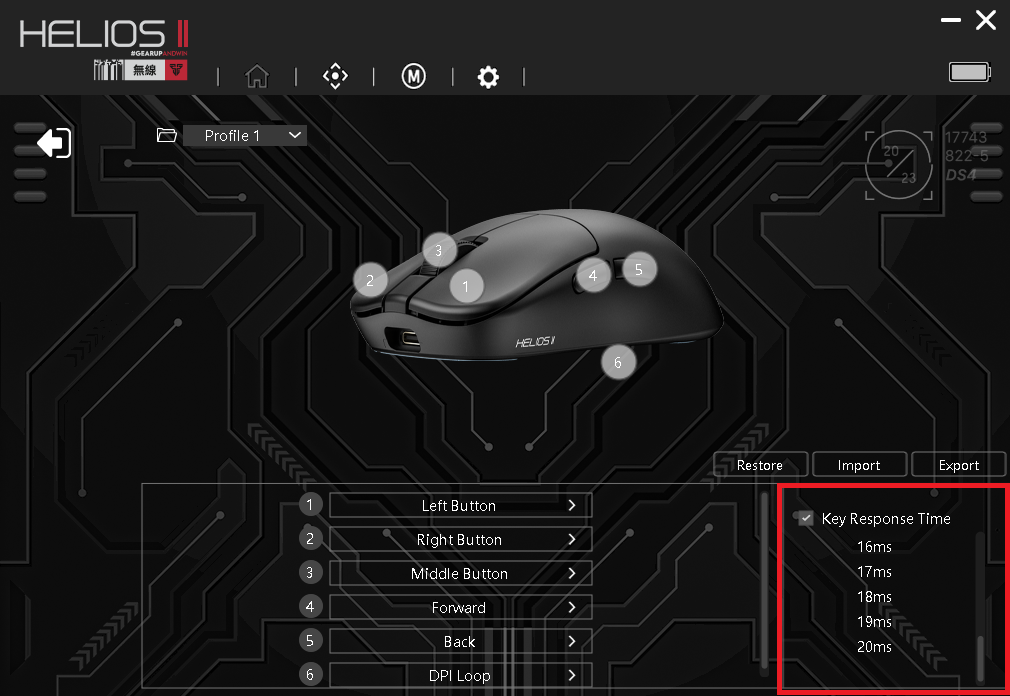Image resolution: width=1010 pixels, height=696 pixels.
Task: Select mouse hotspot number 1
Action: (466, 286)
